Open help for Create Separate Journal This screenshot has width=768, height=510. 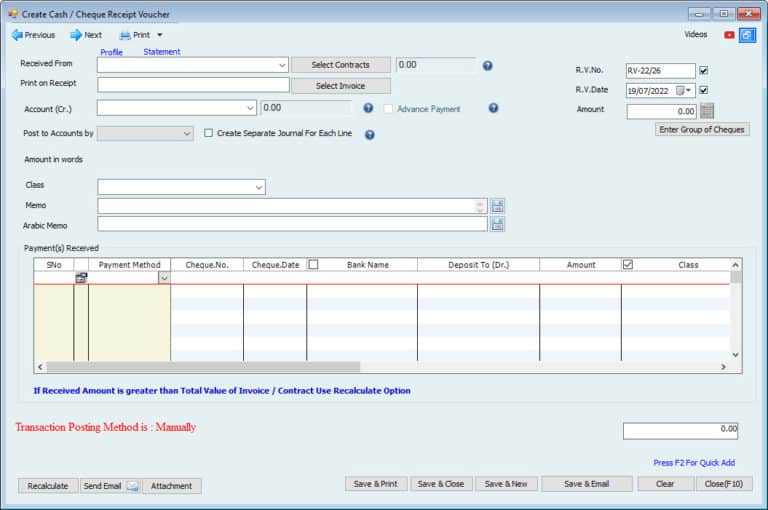(370, 134)
